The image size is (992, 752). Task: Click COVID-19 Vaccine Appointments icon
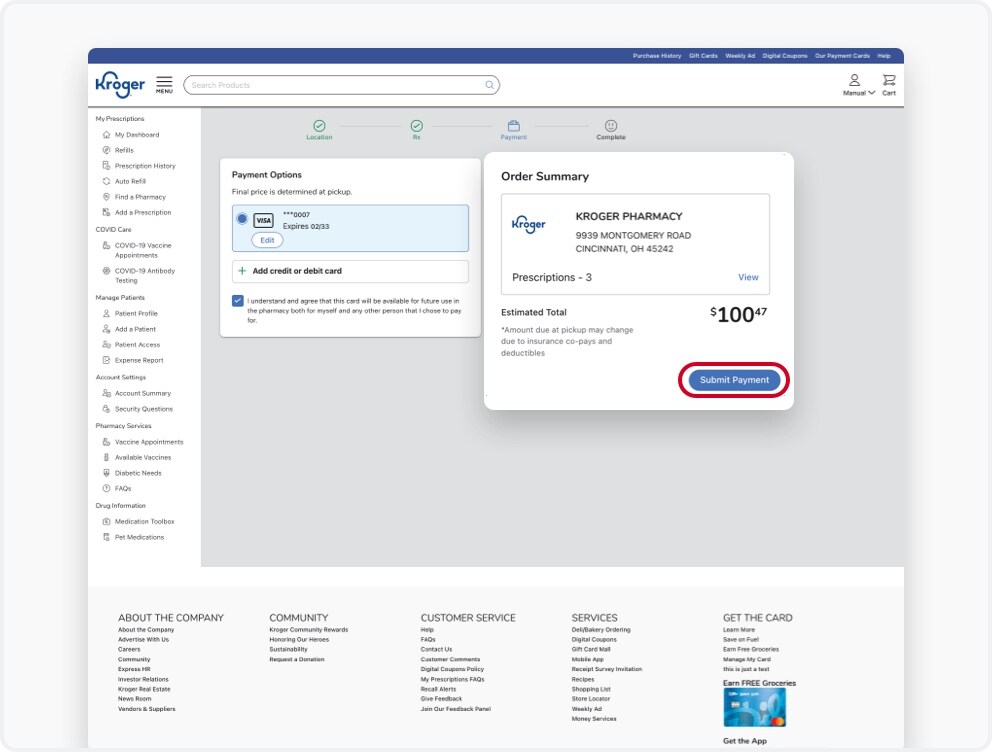pyautogui.click(x=106, y=245)
